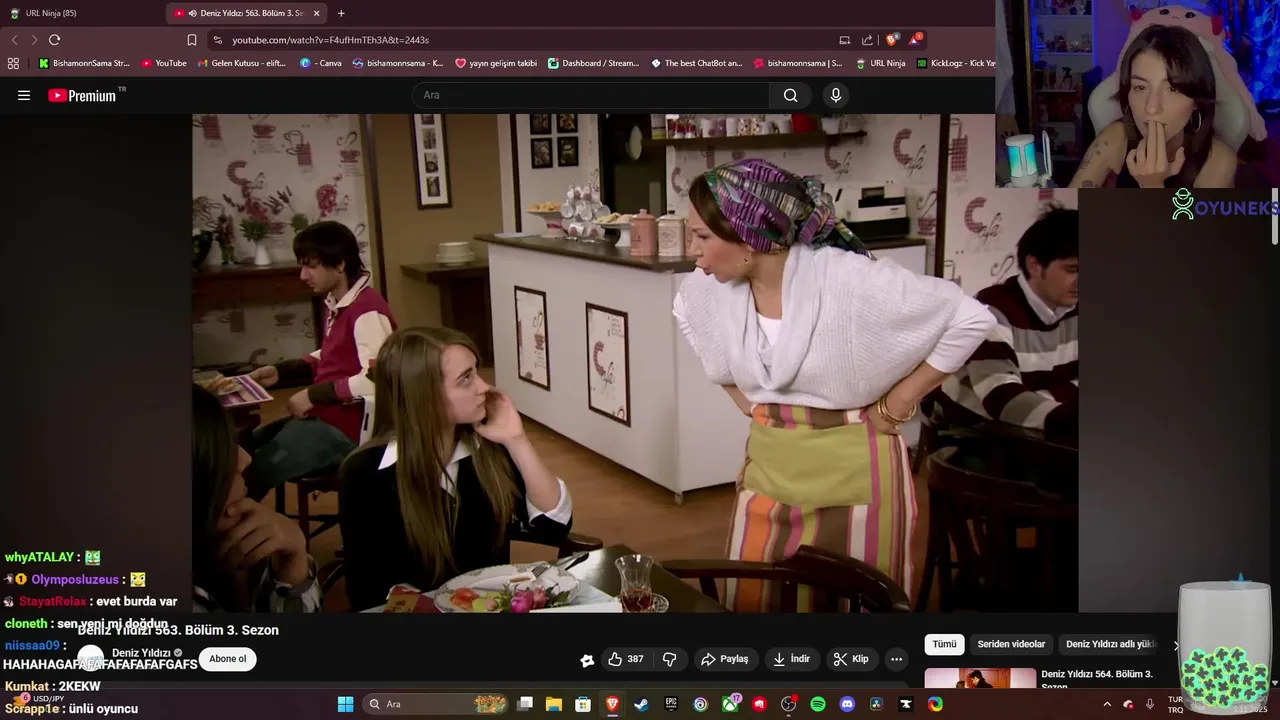Dislike the video with thumbs down
The height and width of the screenshot is (720, 1280).
(670, 659)
